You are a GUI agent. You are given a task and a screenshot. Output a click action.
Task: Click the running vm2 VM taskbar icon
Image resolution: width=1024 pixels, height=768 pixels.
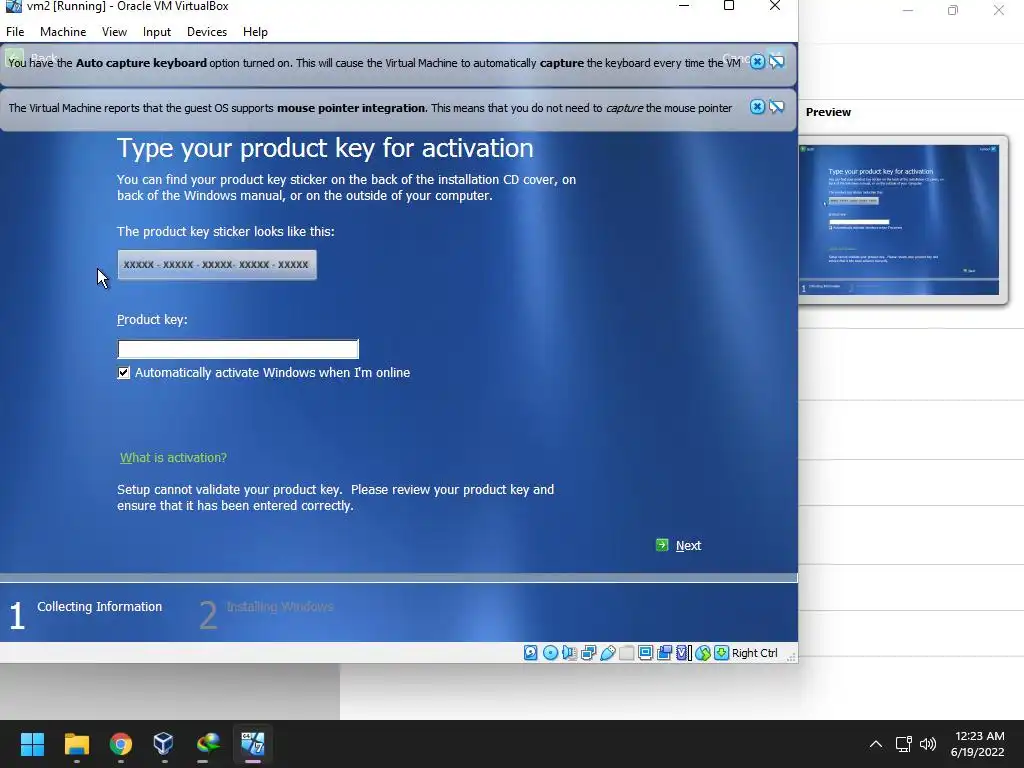pyautogui.click(x=253, y=744)
